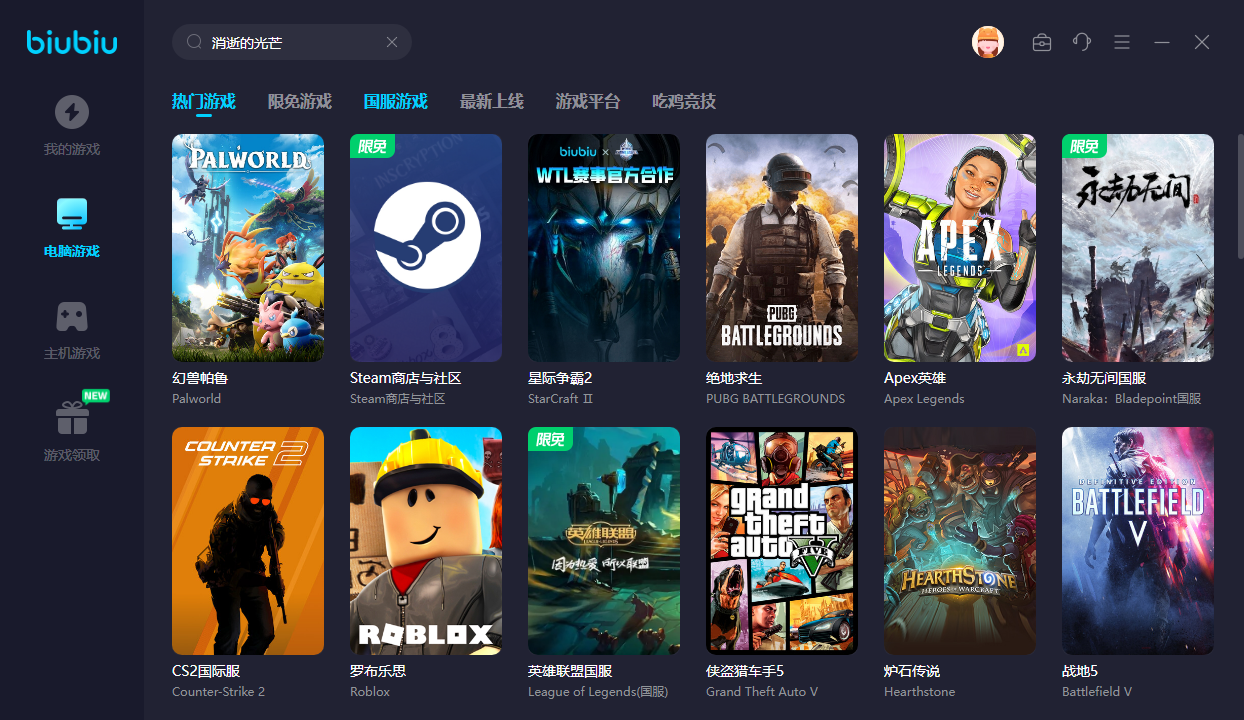This screenshot has width=1244, height=720.
Task: Open the game gift claim icon
Action: click(x=72, y=418)
